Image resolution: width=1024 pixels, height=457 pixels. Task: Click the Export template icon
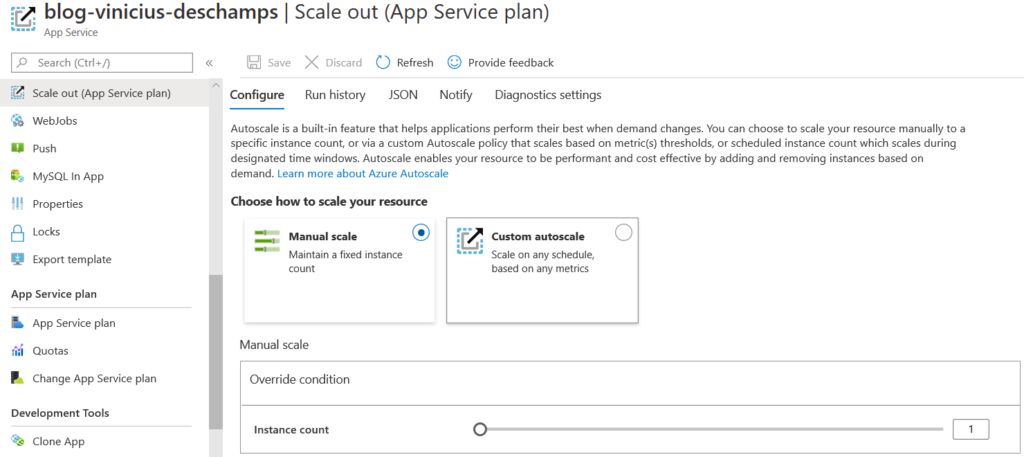(18, 259)
